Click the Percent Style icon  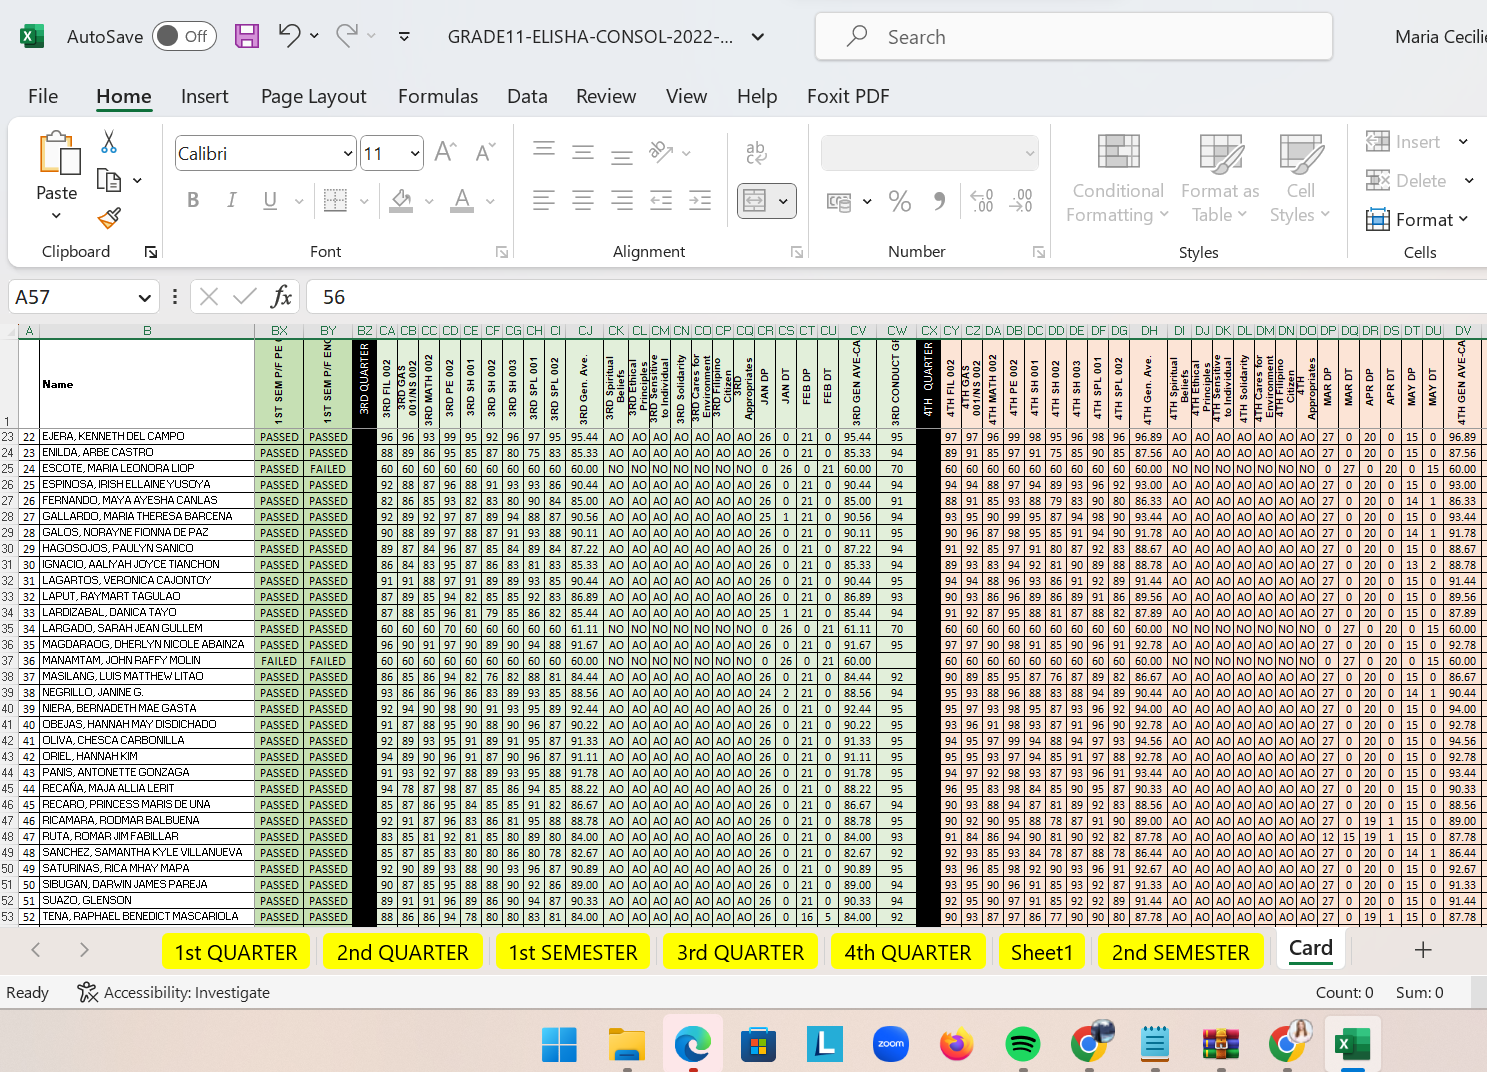click(900, 201)
